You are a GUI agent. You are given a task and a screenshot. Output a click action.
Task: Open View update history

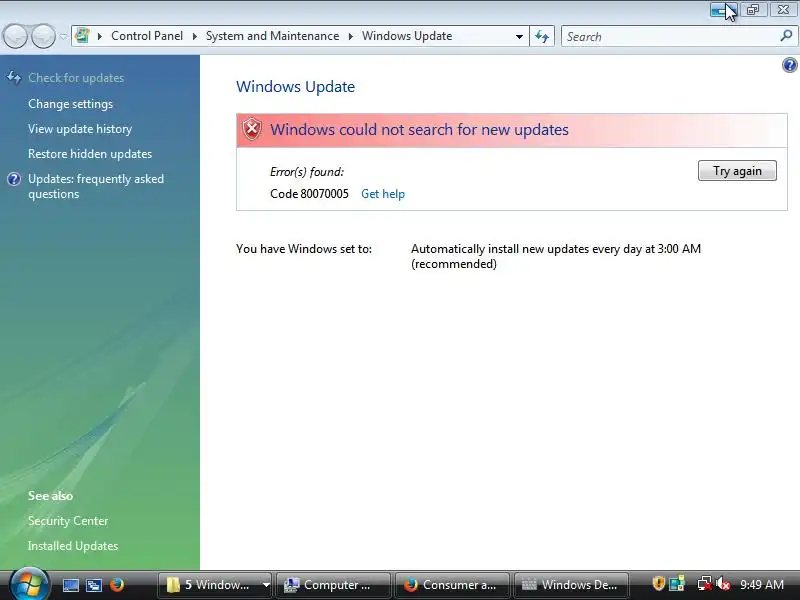(x=80, y=129)
